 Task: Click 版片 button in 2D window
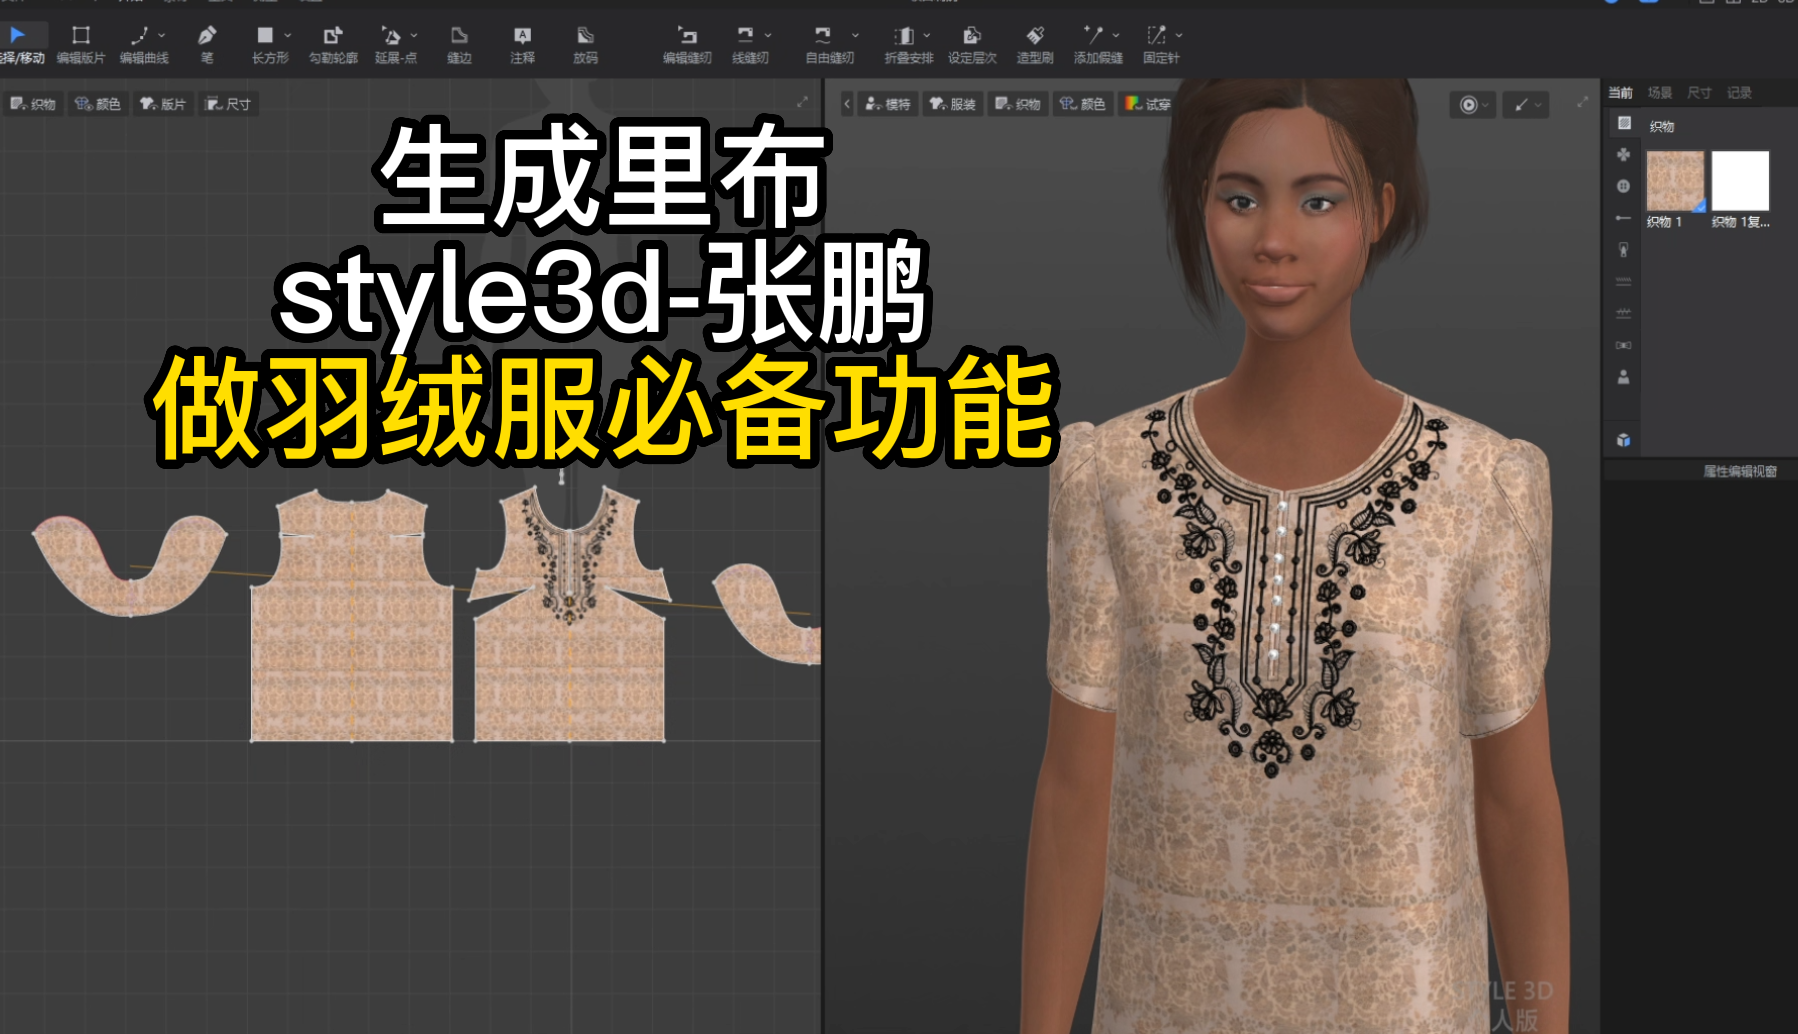coord(163,104)
